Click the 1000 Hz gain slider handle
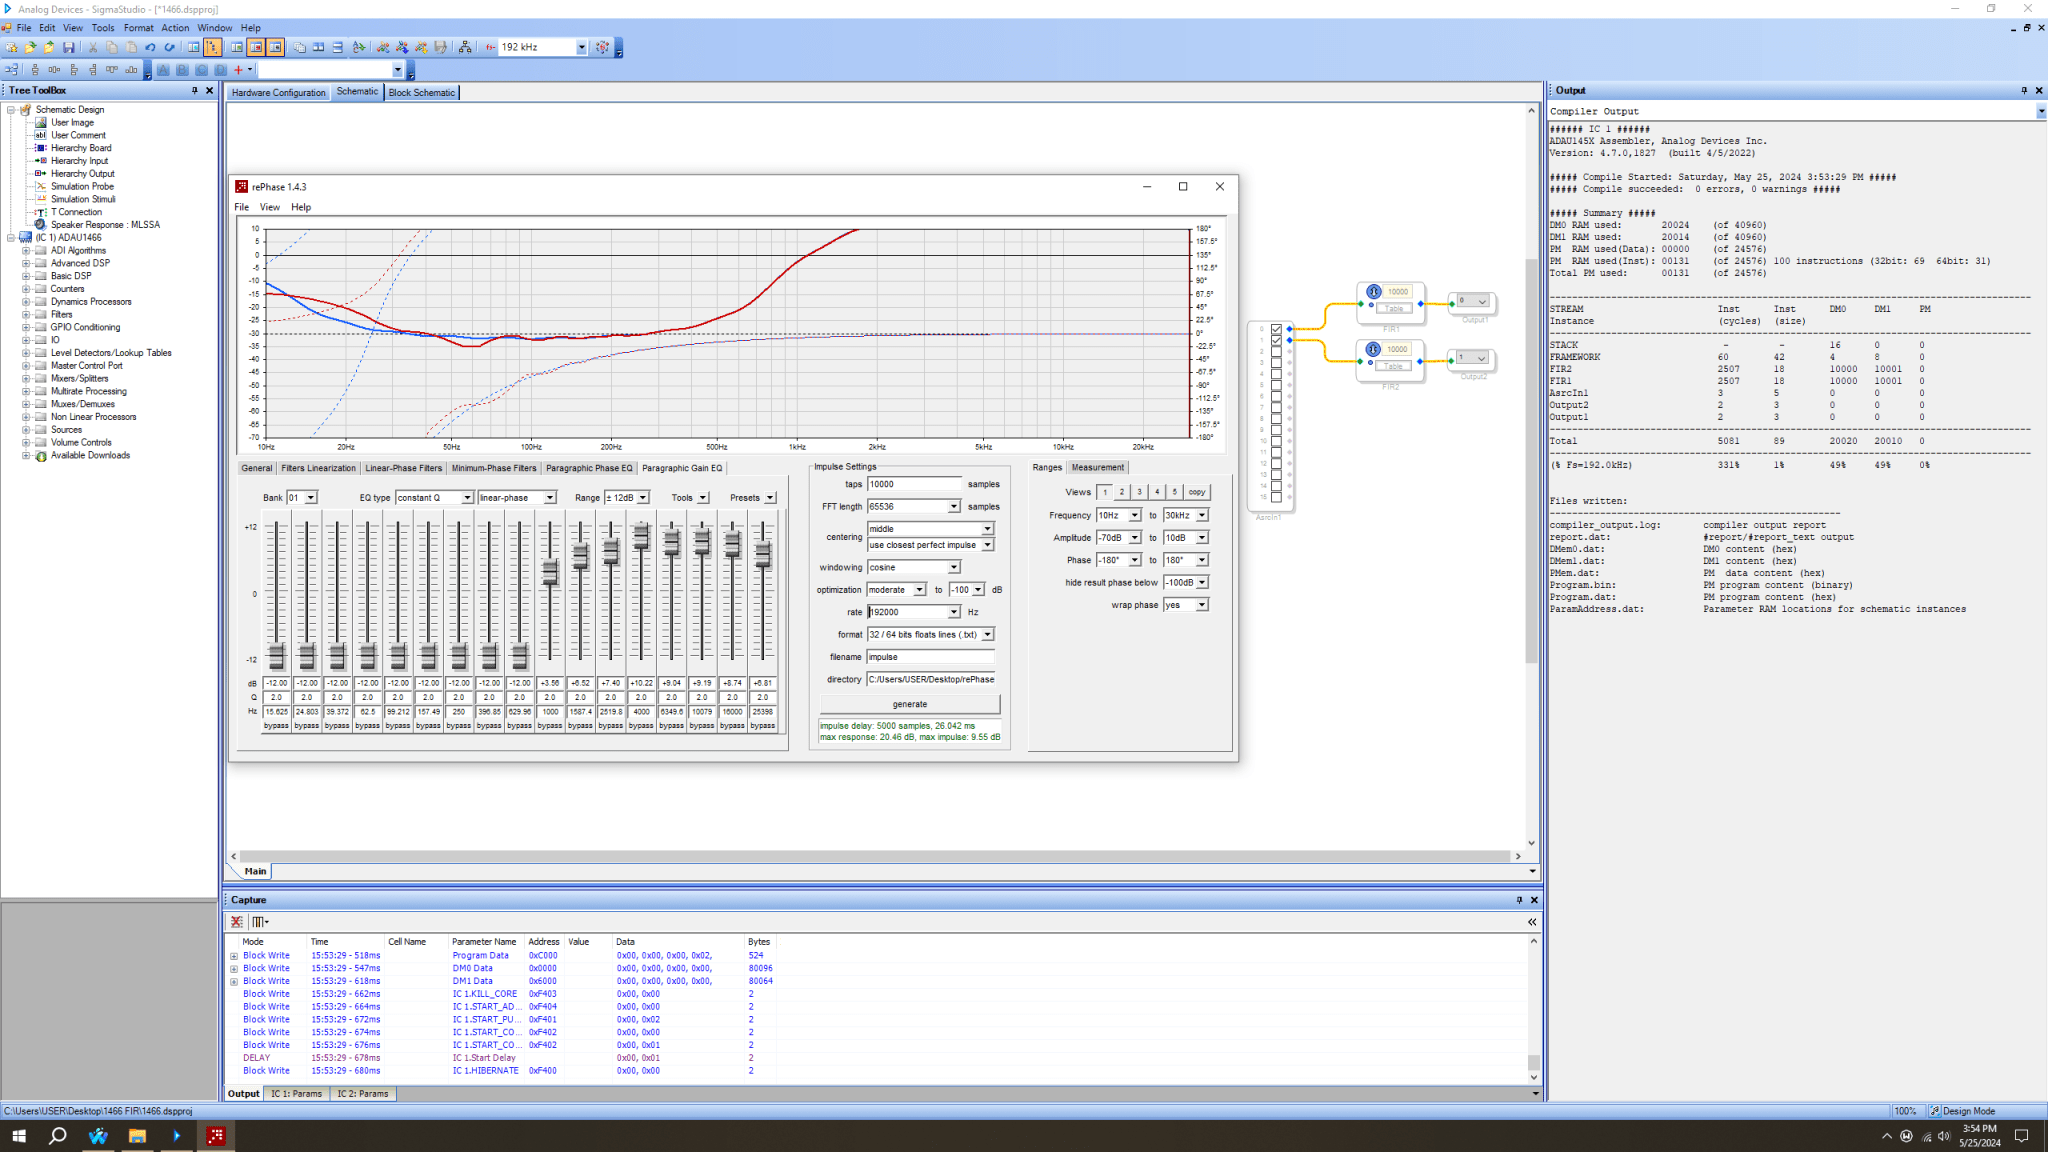Viewport: 2048px width, 1152px height. (550, 572)
